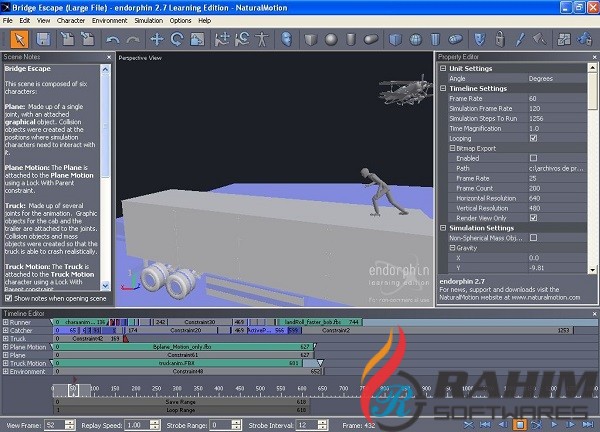
Task: Collapse the Timeline Settings section
Action: click(x=443, y=88)
